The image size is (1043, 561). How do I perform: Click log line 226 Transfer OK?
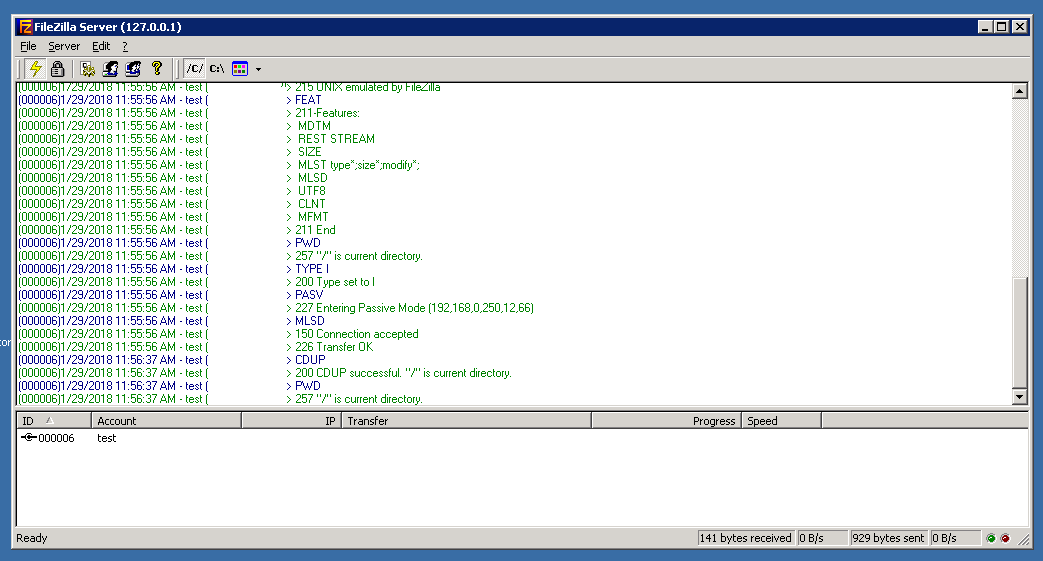coord(334,347)
